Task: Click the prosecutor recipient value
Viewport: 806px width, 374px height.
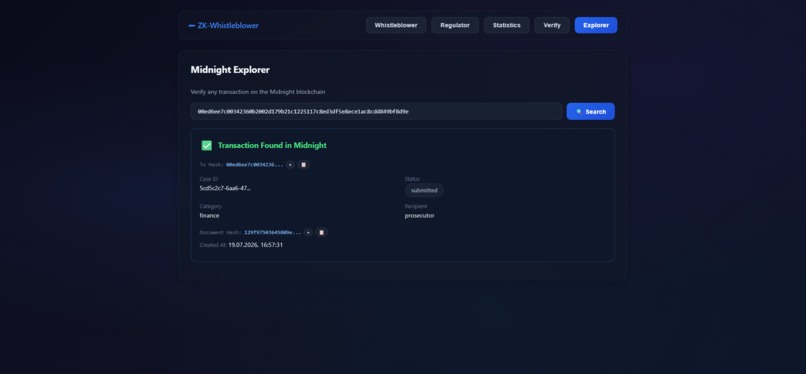Action: coord(419,215)
